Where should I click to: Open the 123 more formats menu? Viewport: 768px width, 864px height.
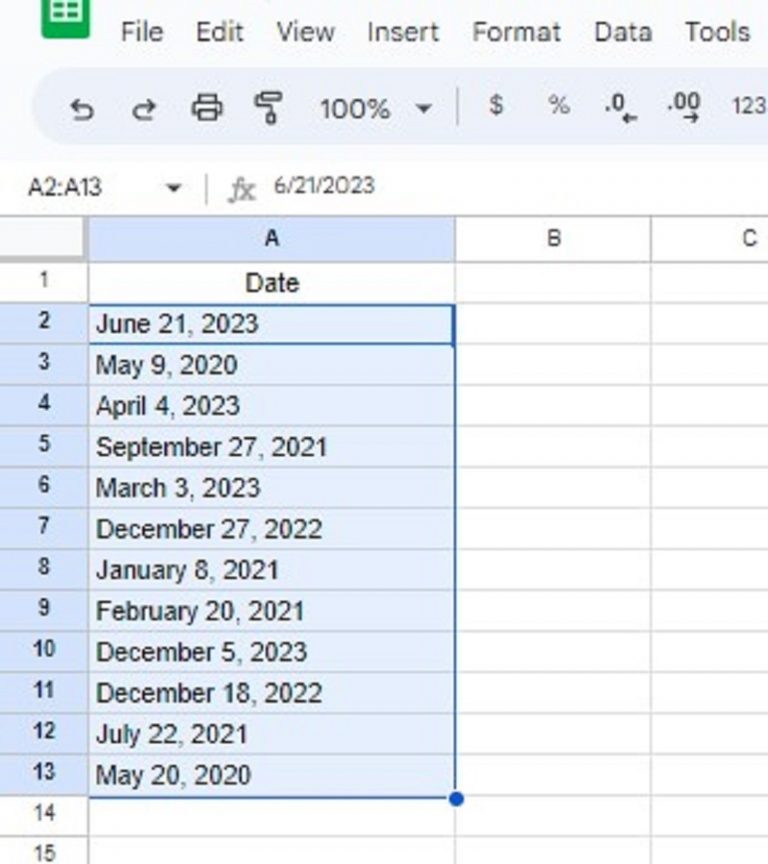tap(749, 106)
